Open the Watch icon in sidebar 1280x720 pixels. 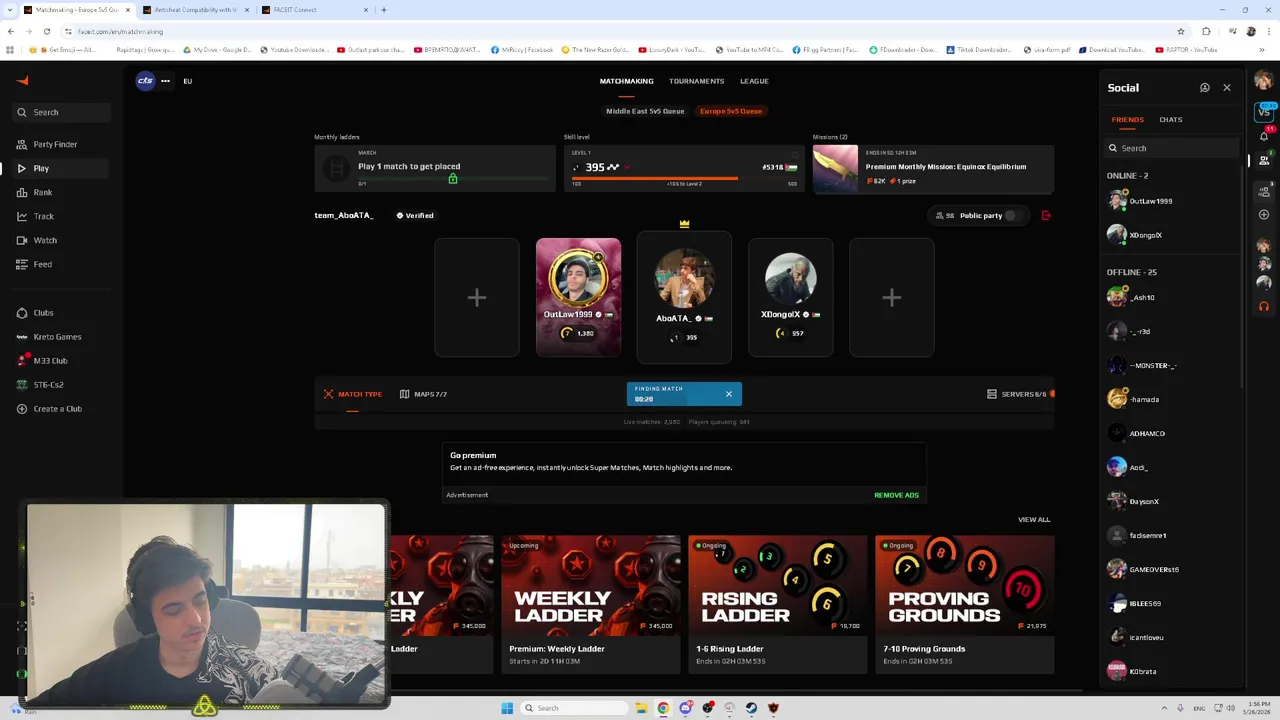point(22,240)
